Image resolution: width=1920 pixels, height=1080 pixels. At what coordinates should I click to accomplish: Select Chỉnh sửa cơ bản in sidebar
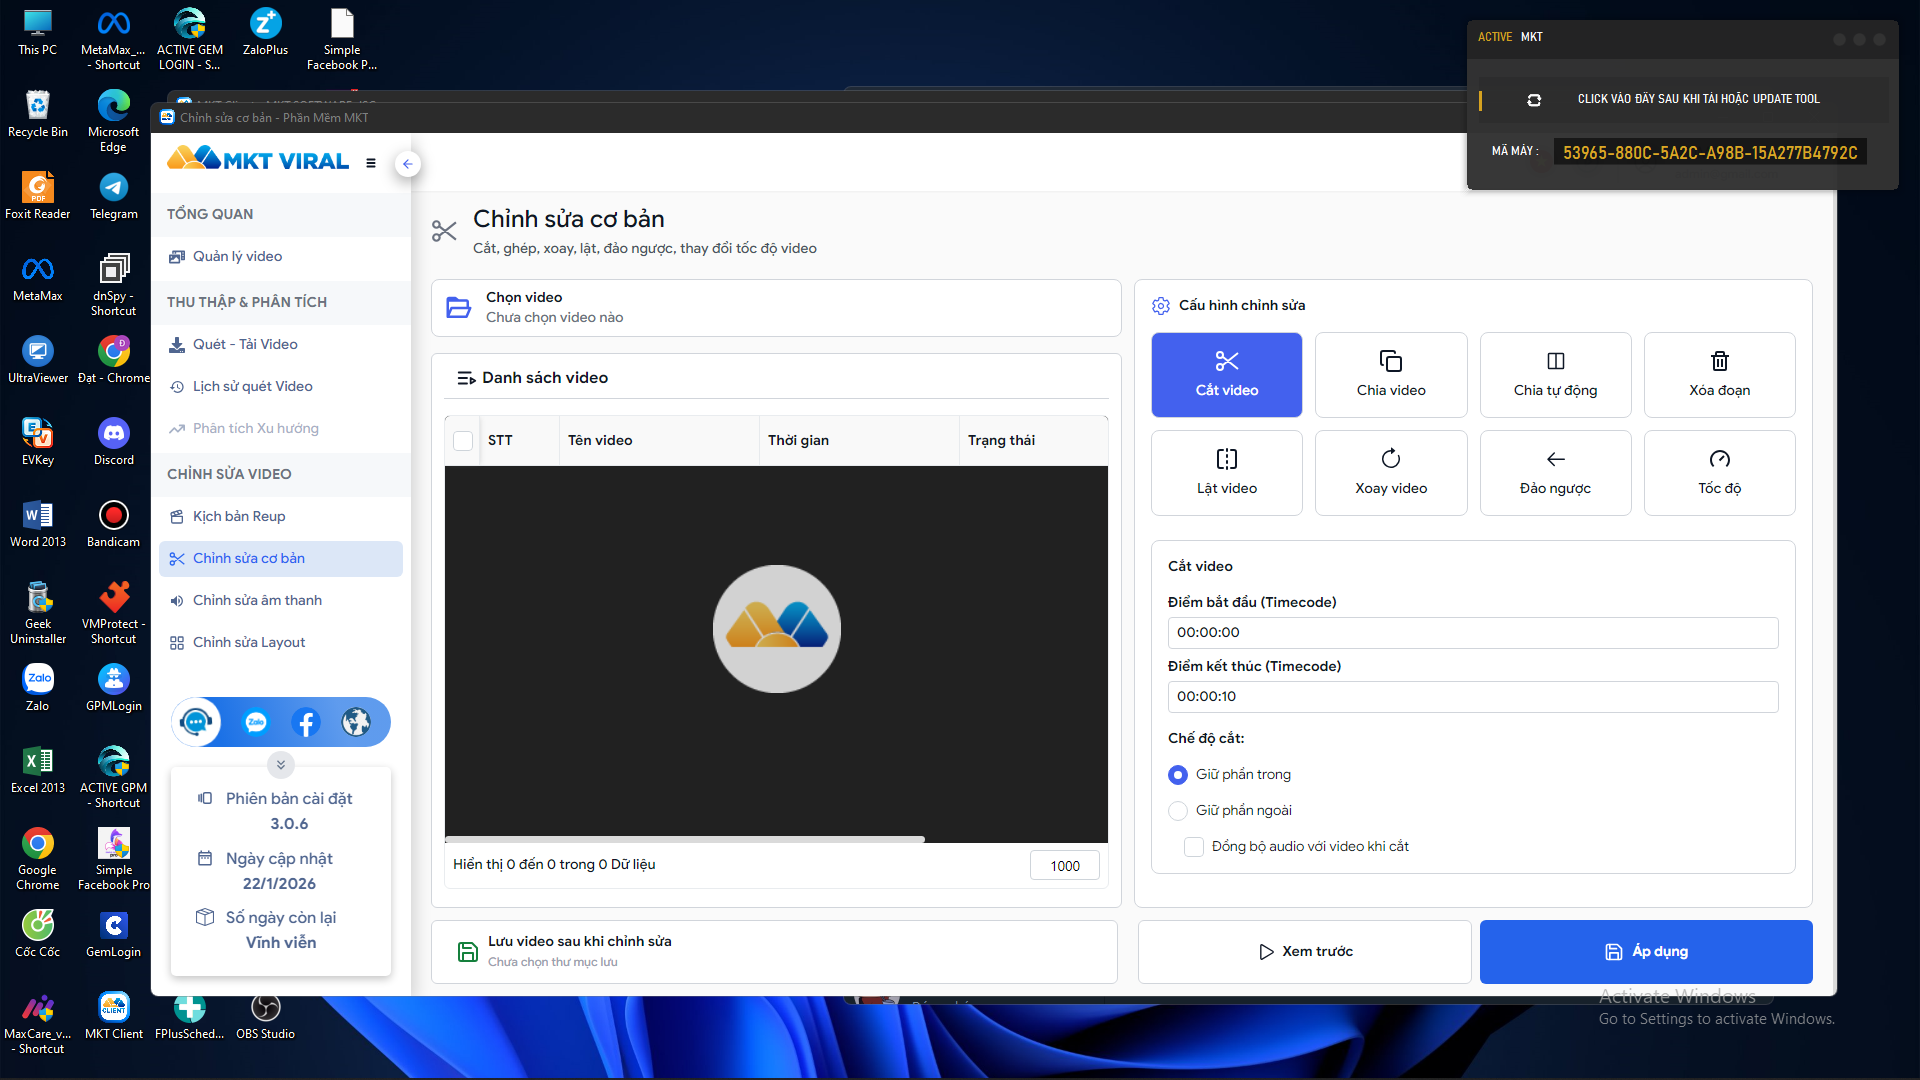coord(281,559)
